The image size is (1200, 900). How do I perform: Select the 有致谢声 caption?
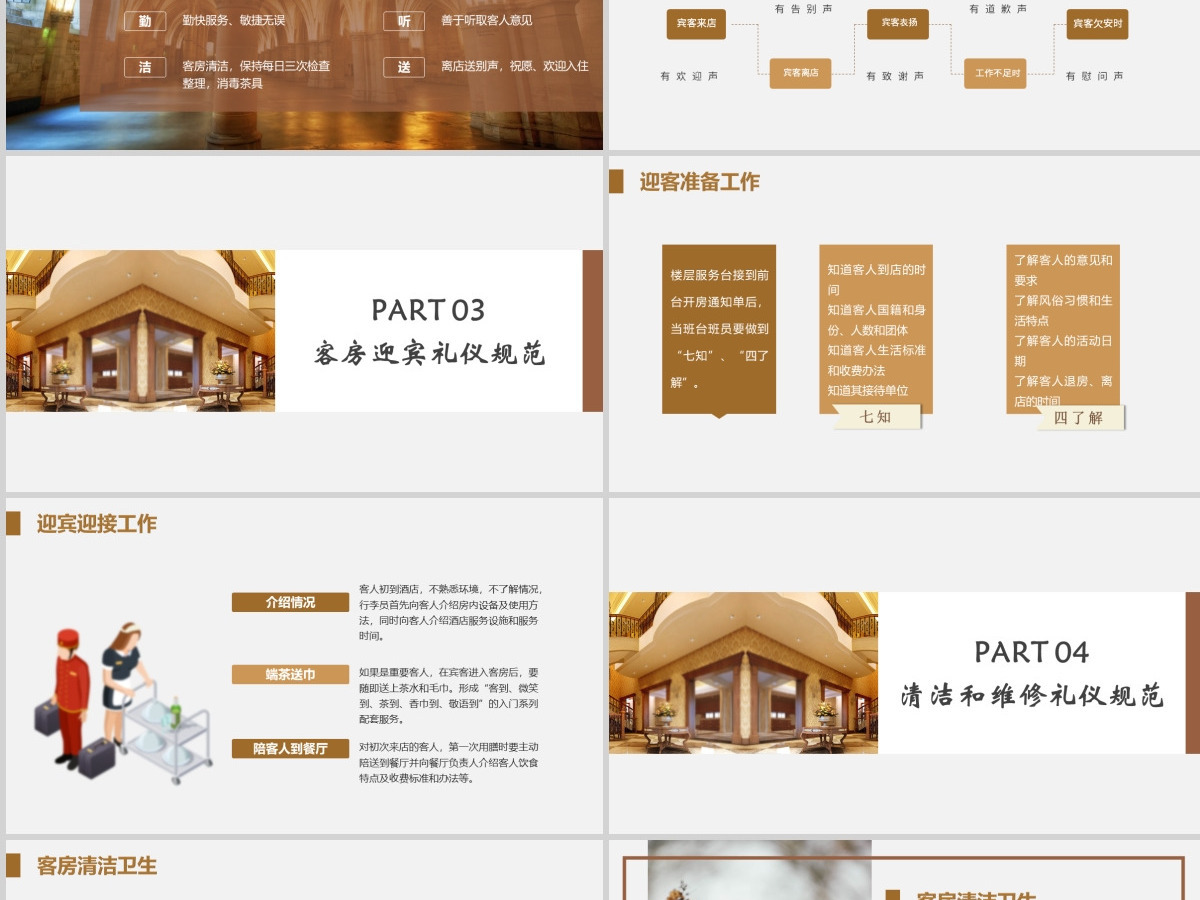point(895,76)
